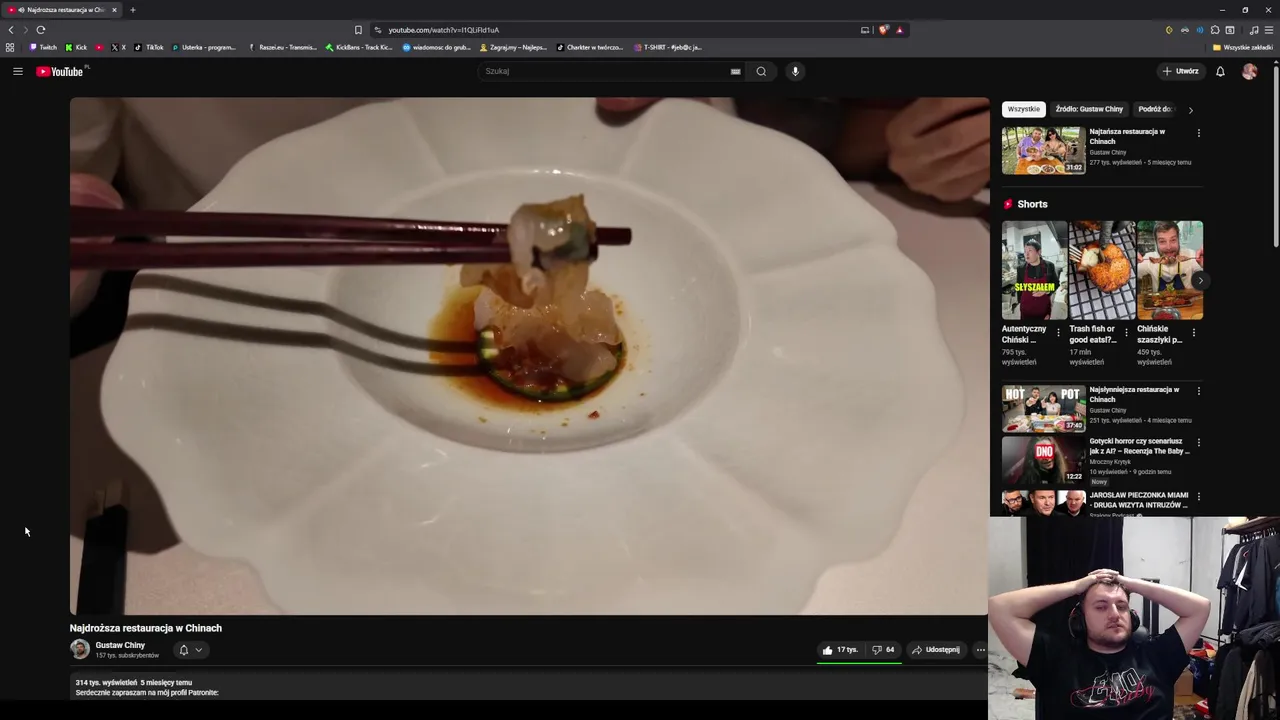The width and height of the screenshot is (1280, 720).
Task: Open the account avatar menu
Action: [1249, 71]
